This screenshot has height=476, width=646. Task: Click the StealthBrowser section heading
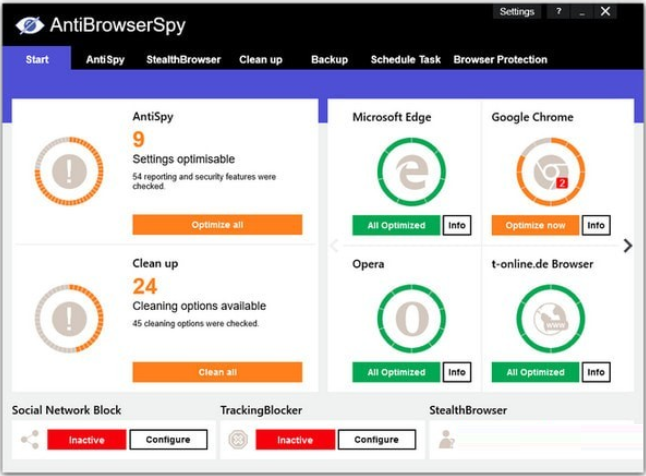468,410
